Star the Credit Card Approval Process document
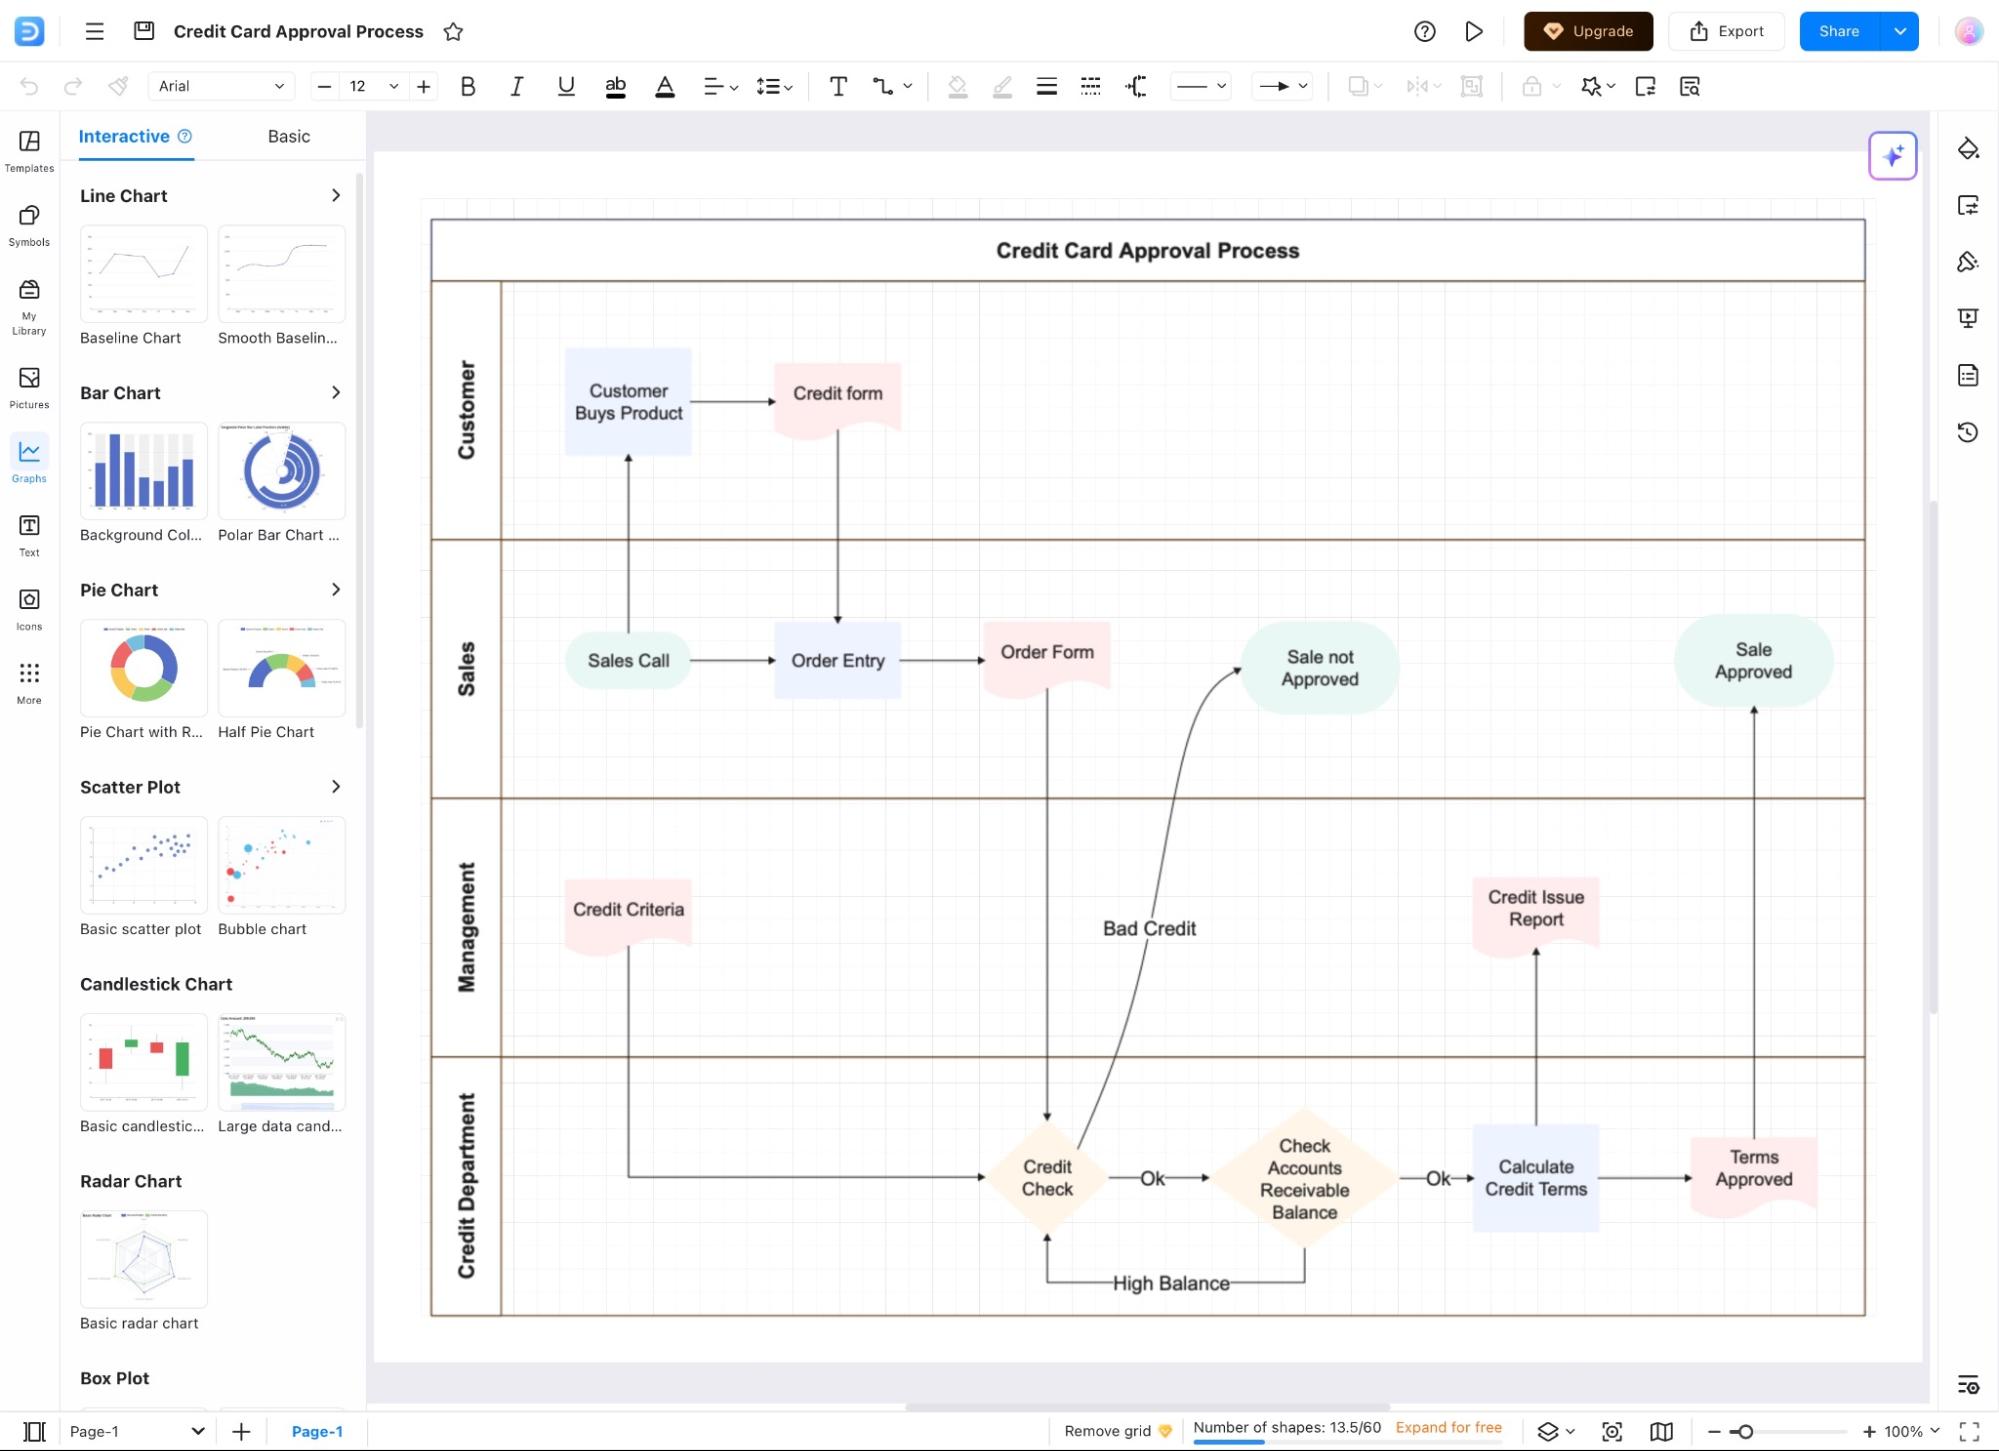 click(x=452, y=31)
